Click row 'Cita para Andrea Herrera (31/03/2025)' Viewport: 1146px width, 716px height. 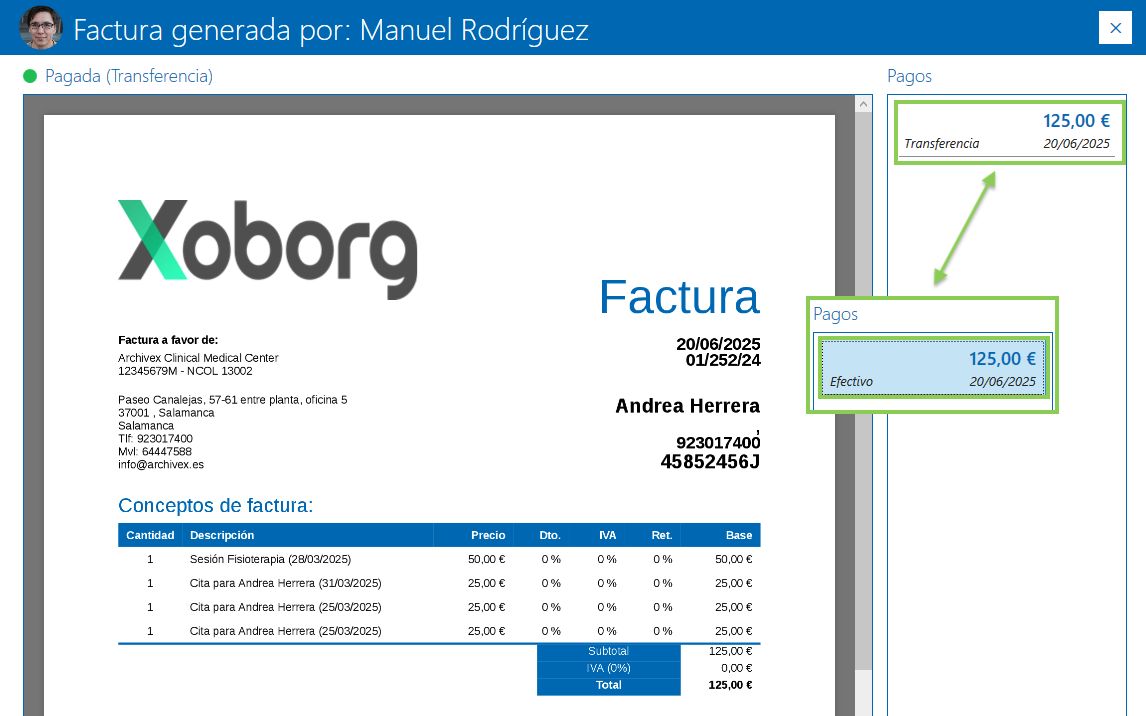tap(439, 584)
